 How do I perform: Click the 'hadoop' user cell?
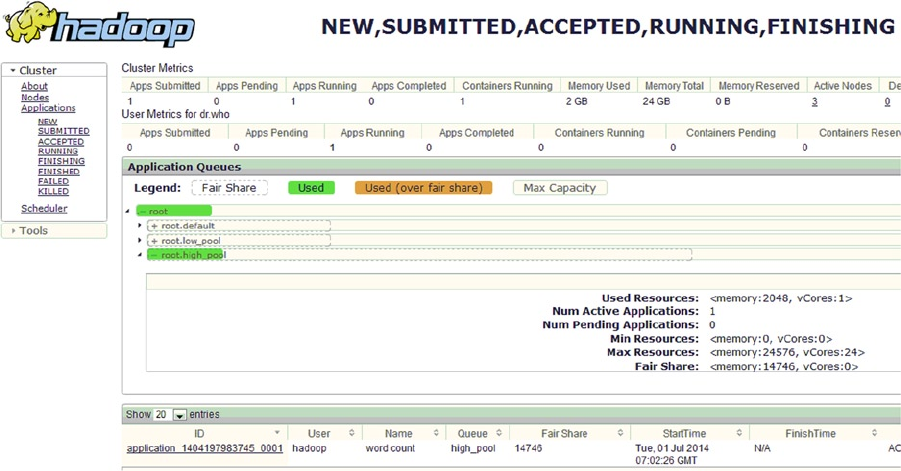click(309, 448)
